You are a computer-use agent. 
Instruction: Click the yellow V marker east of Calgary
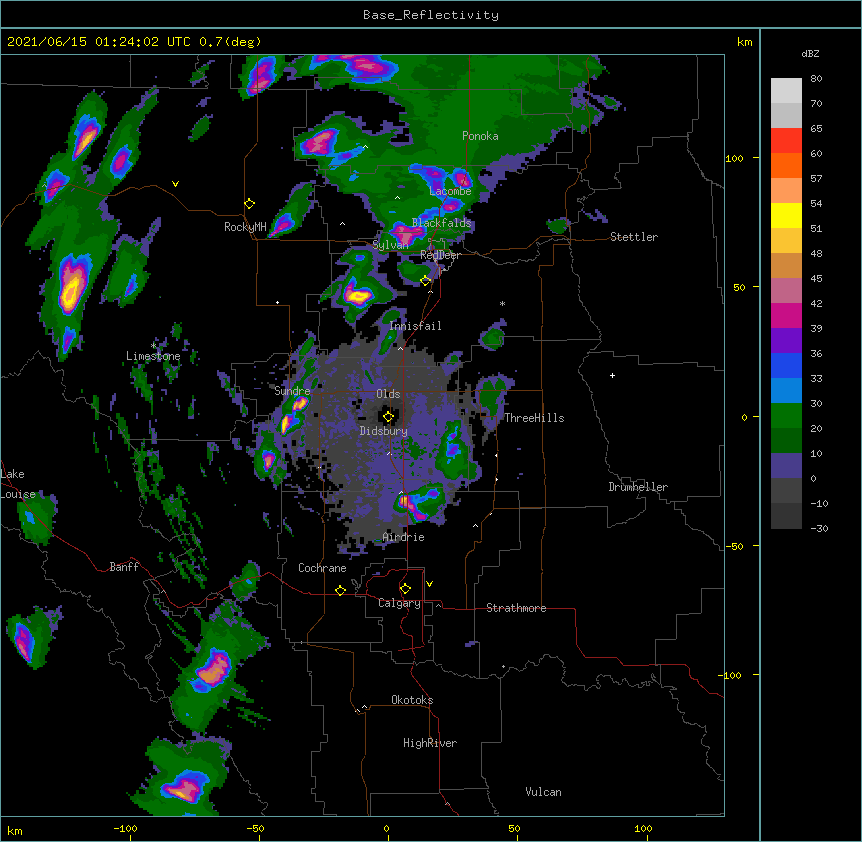coord(429,584)
